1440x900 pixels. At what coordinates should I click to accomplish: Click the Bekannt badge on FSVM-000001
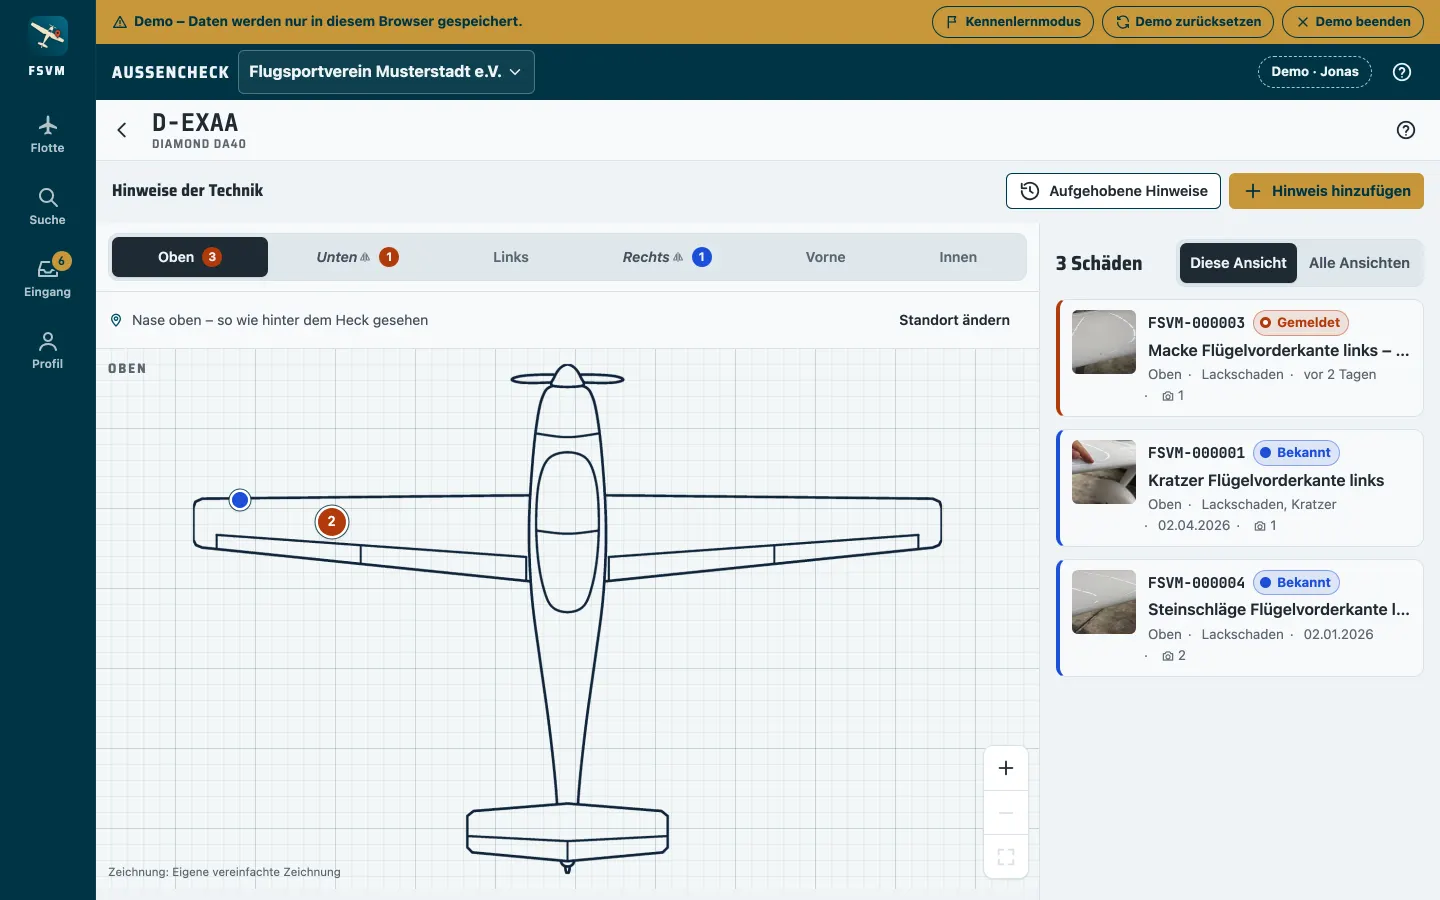tap(1296, 453)
